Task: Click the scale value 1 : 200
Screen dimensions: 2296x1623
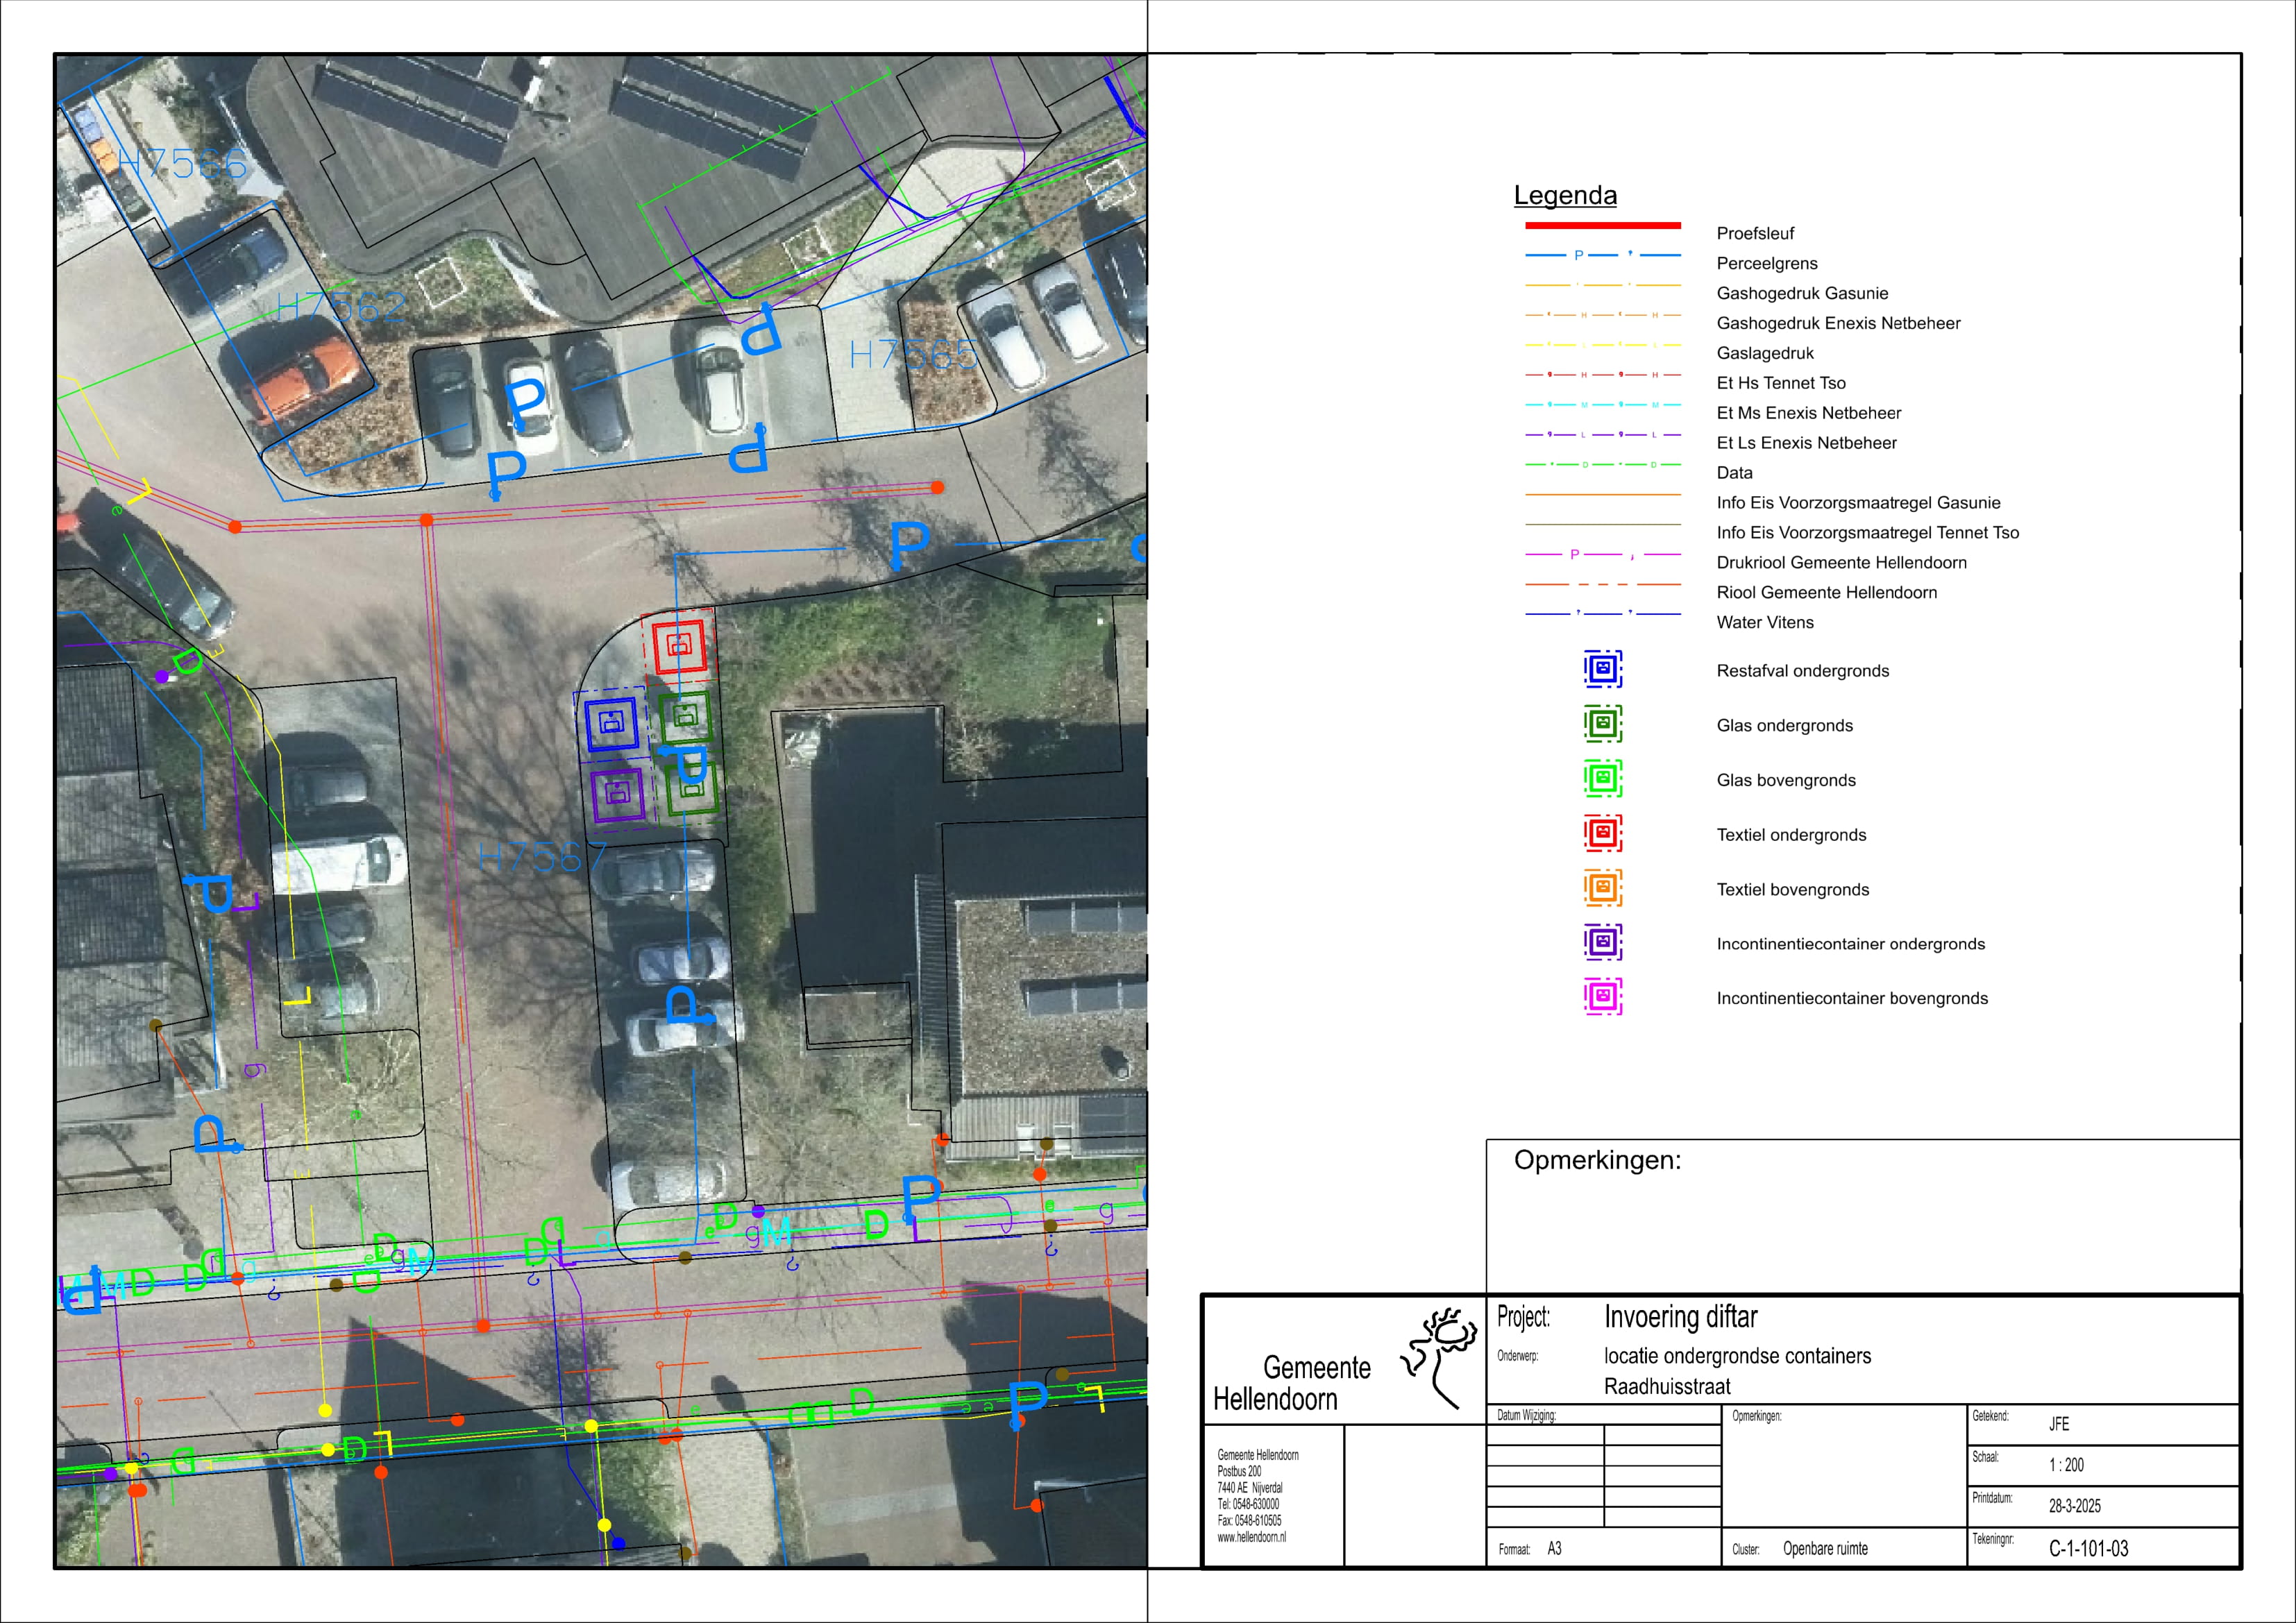Action: [2066, 1465]
